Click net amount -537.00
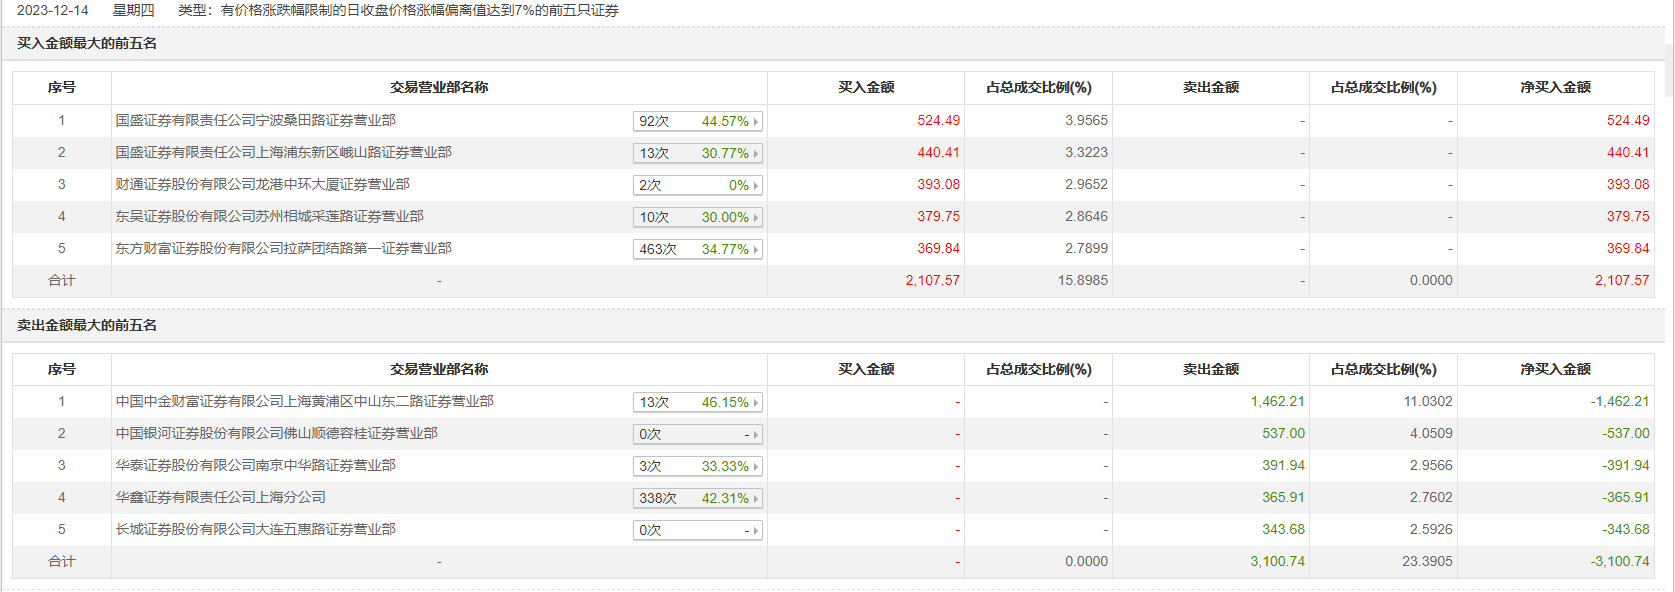The width and height of the screenshot is (1675, 592). coord(1626,433)
